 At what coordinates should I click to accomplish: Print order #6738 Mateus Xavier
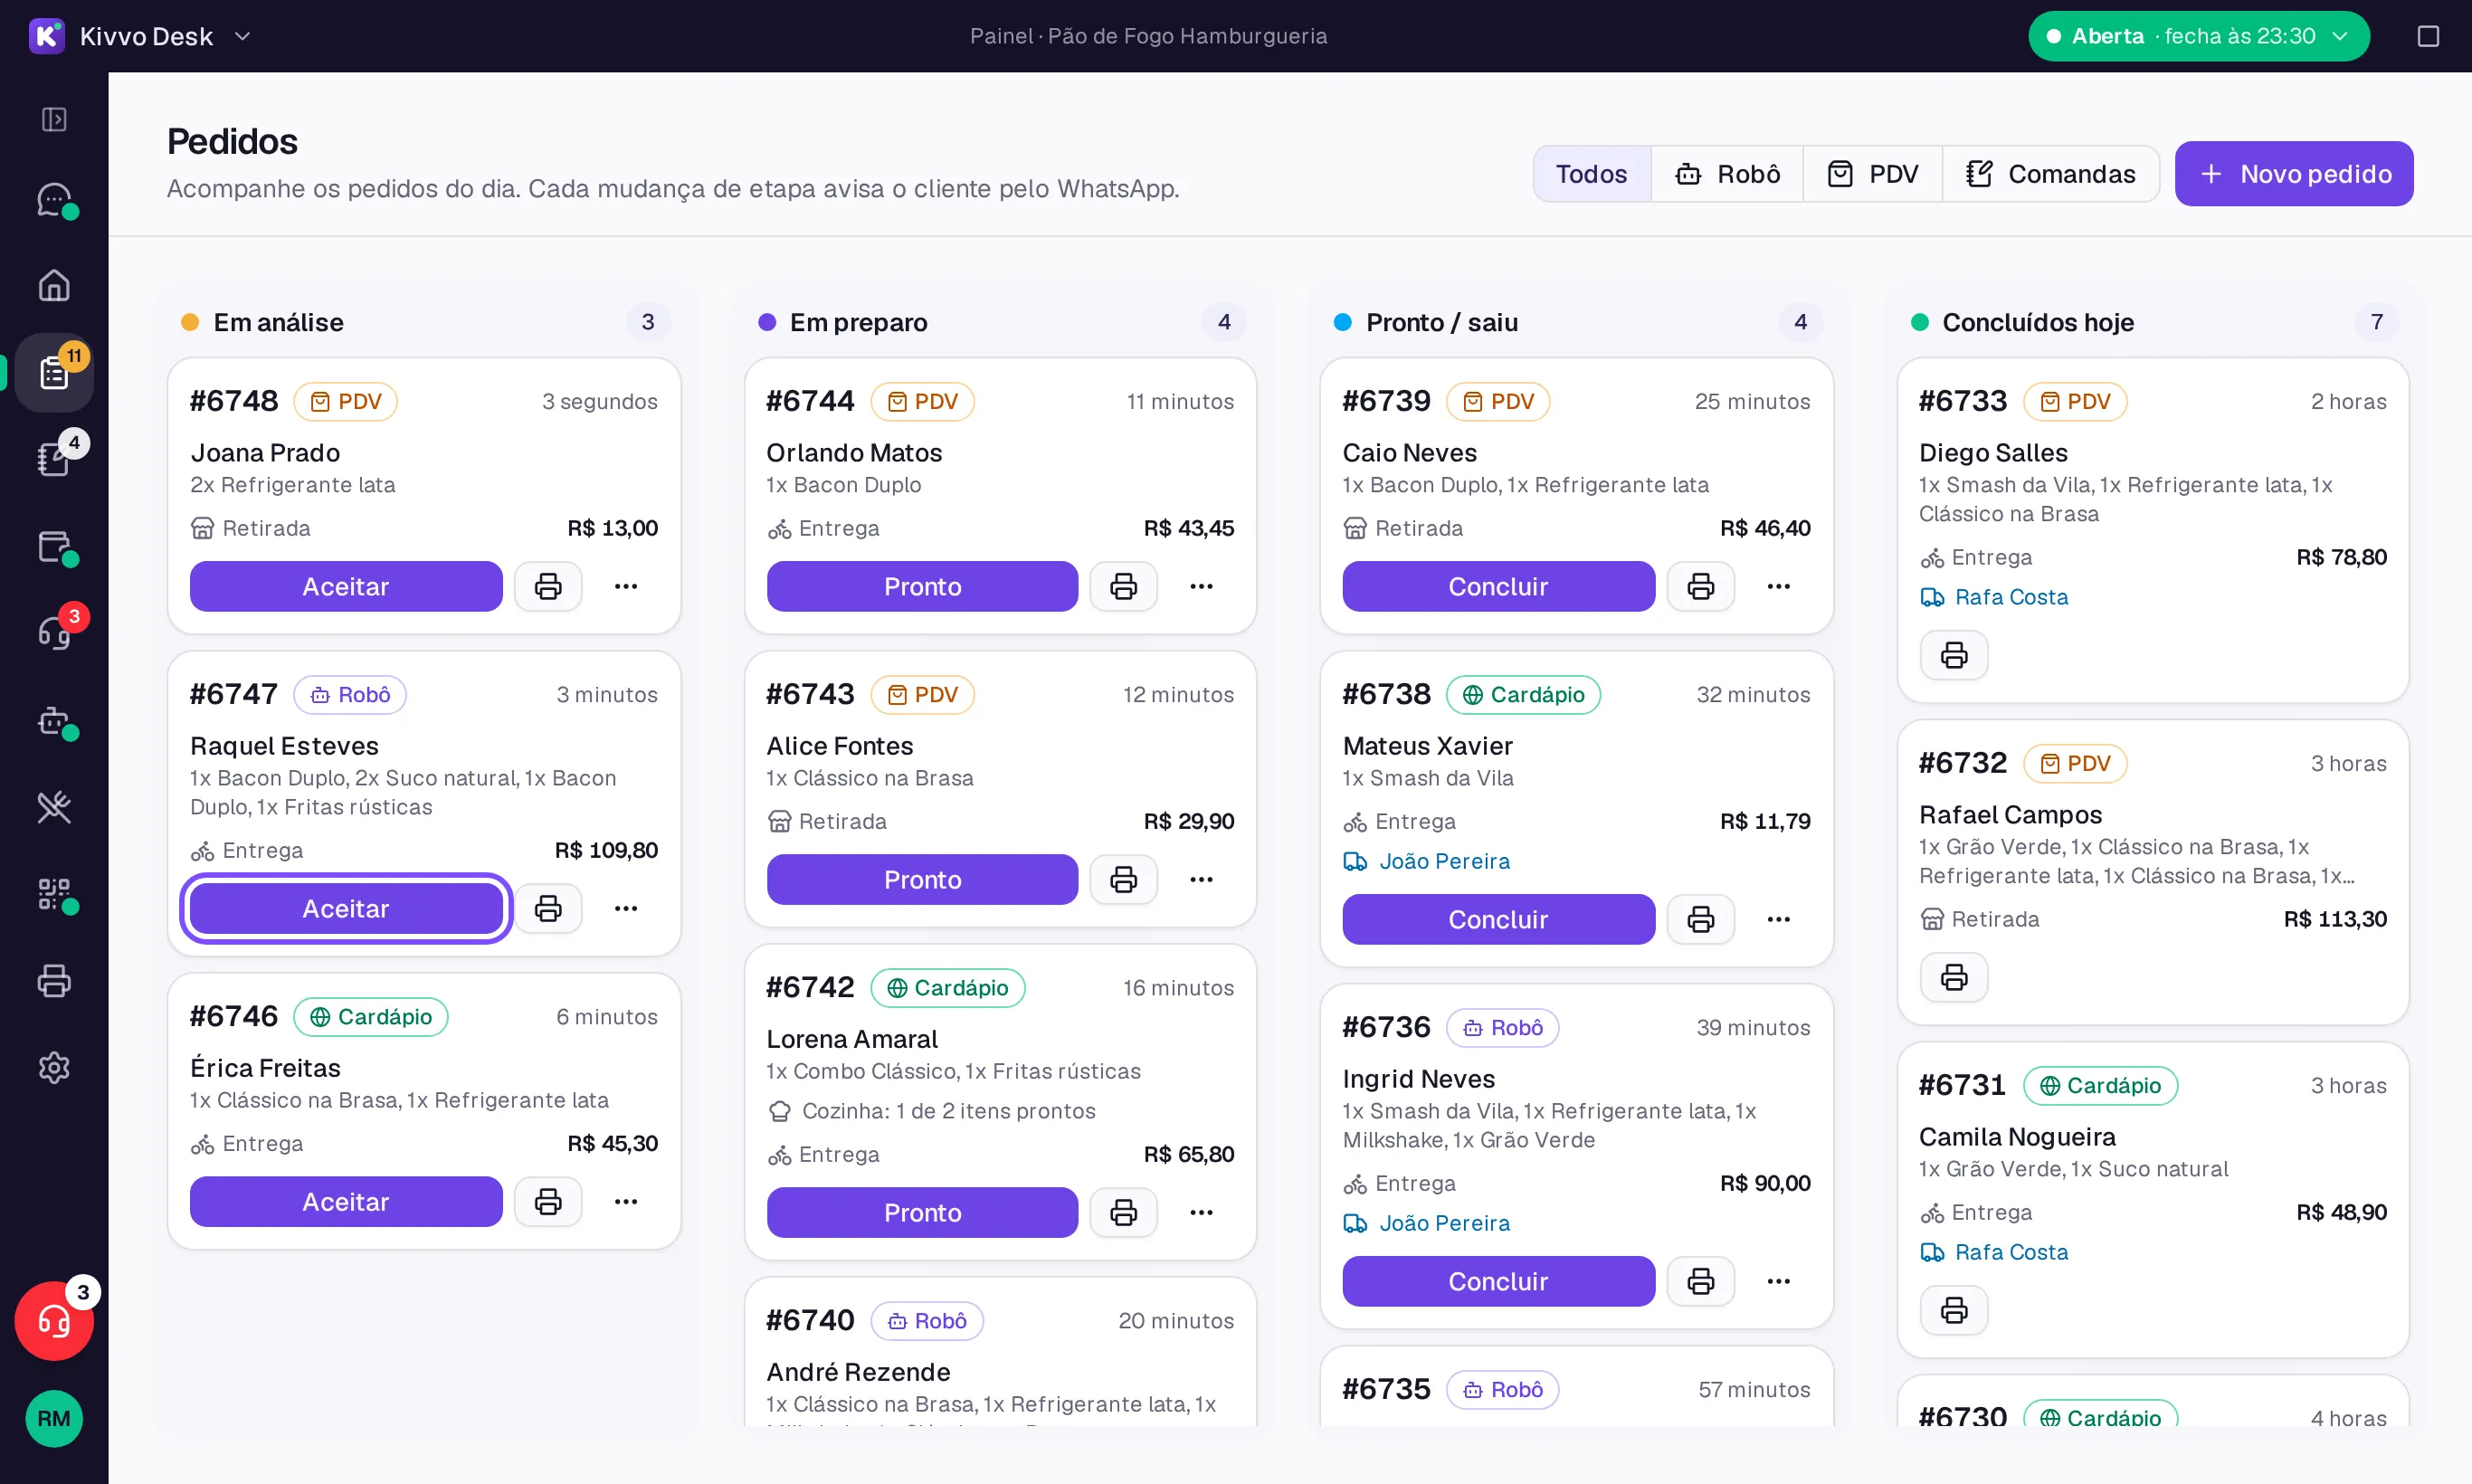1700,919
